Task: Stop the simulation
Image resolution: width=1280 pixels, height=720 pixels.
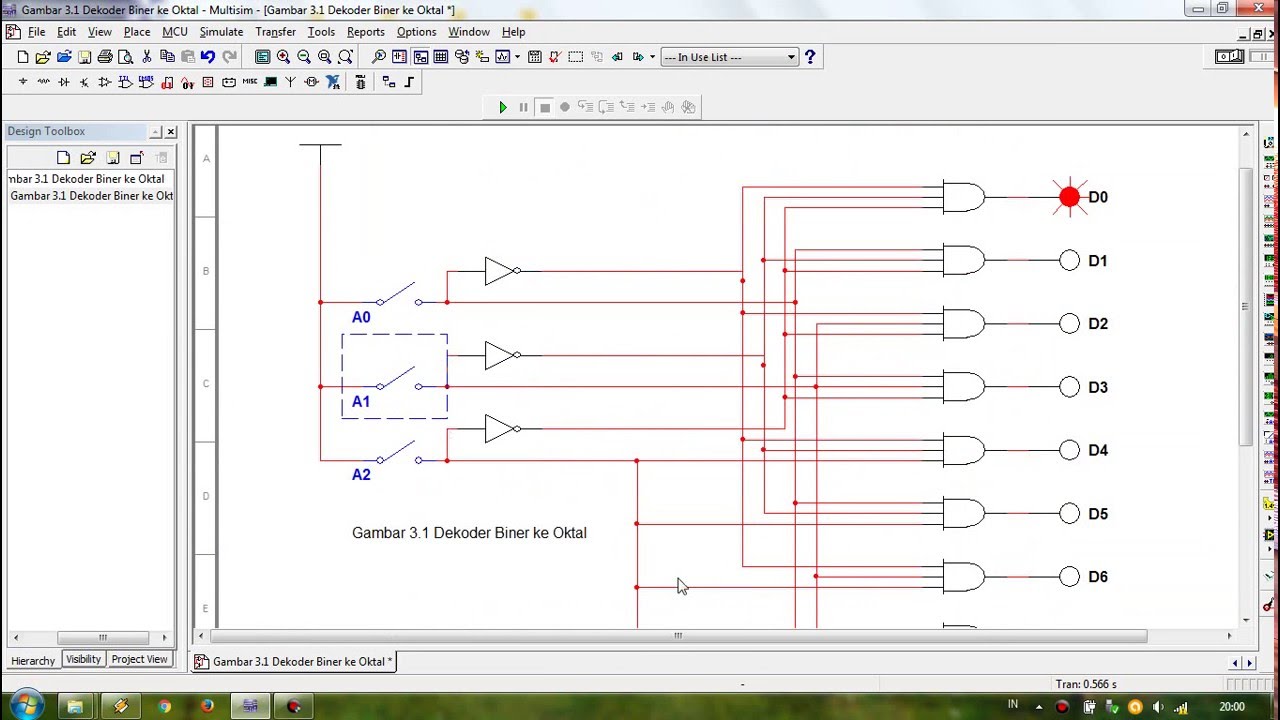Action: (545, 107)
